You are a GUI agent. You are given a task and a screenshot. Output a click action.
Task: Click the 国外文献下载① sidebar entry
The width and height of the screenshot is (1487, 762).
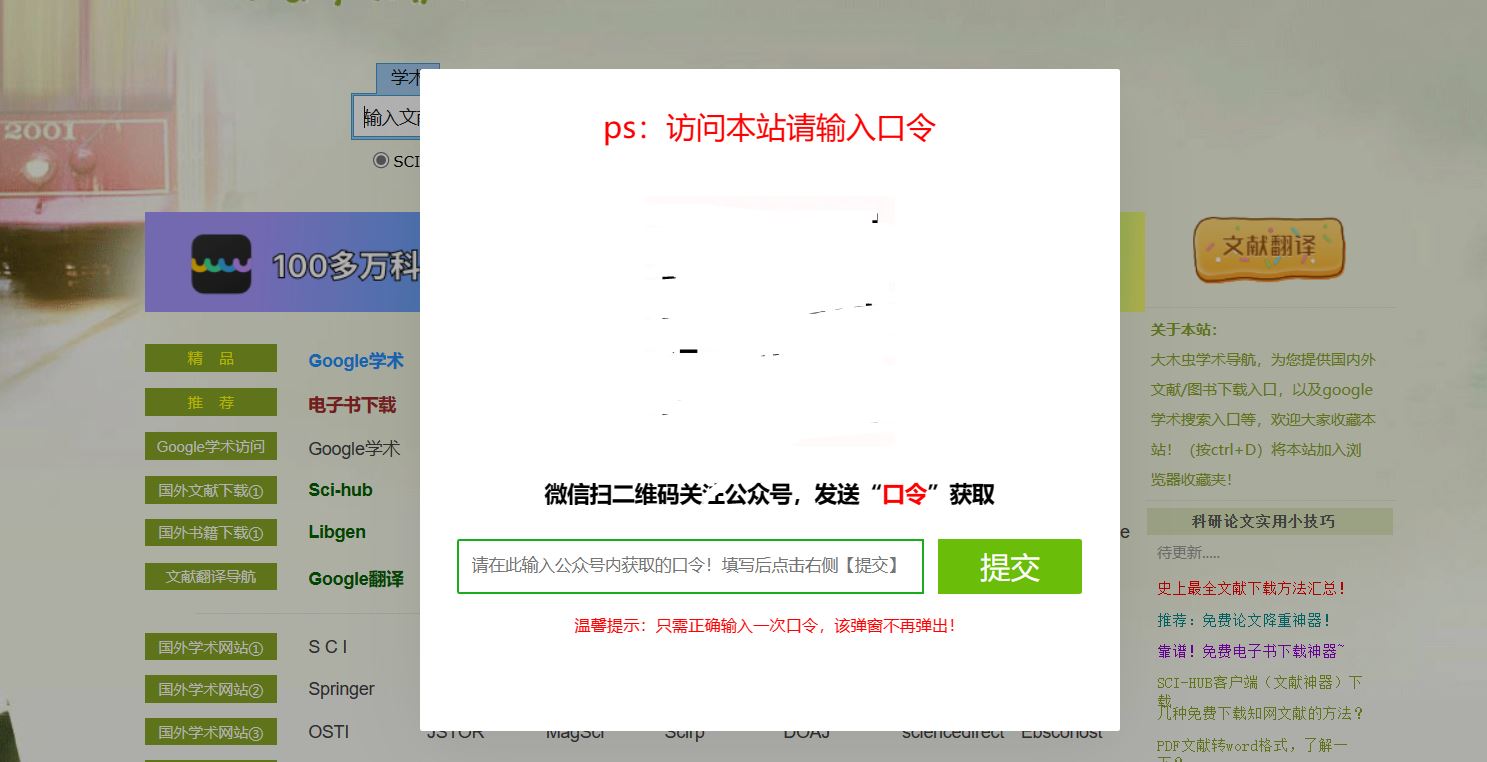211,490
